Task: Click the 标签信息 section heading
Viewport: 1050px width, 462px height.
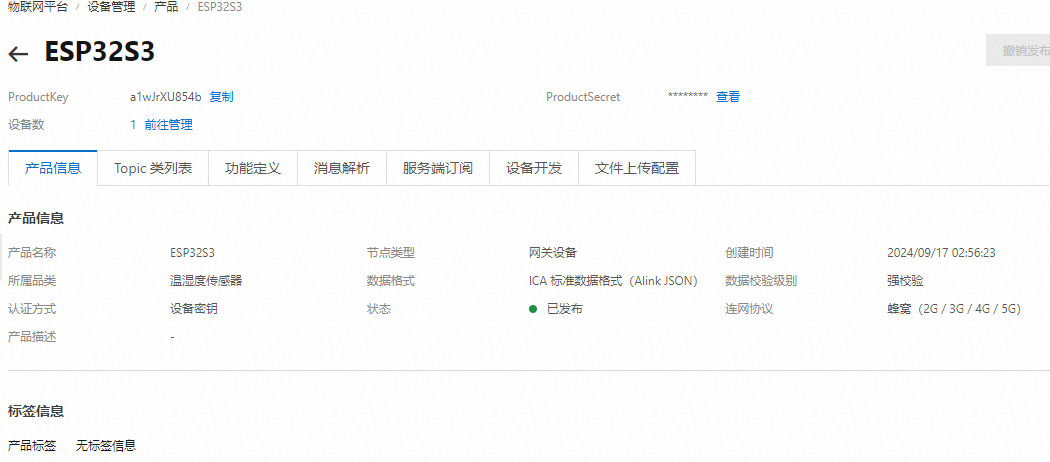Action: 36,410
